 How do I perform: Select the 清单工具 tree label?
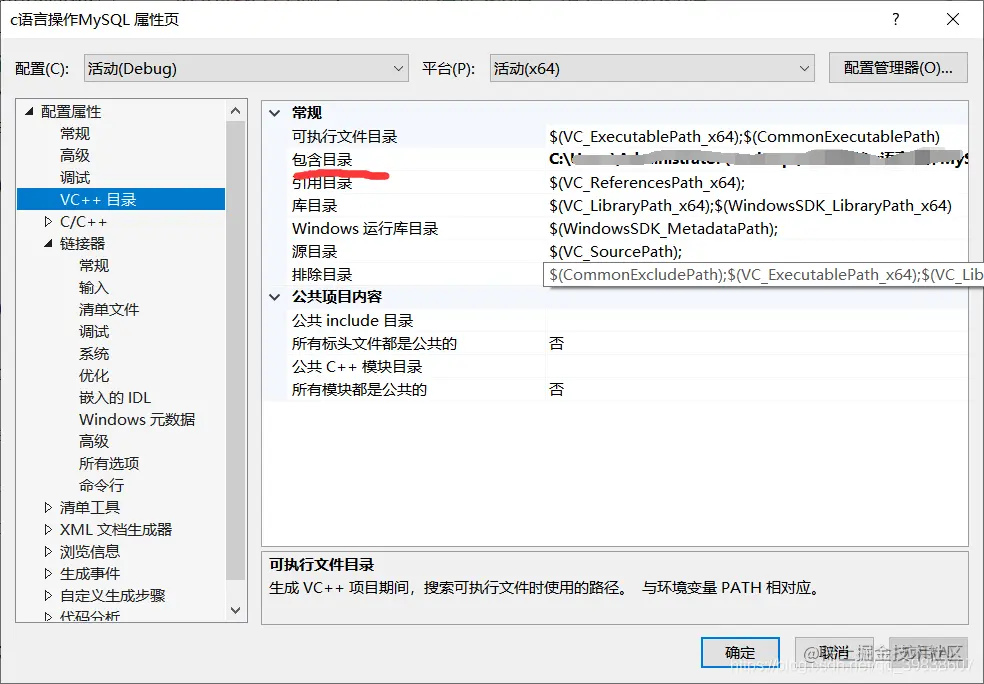click(x=90, y=507)
